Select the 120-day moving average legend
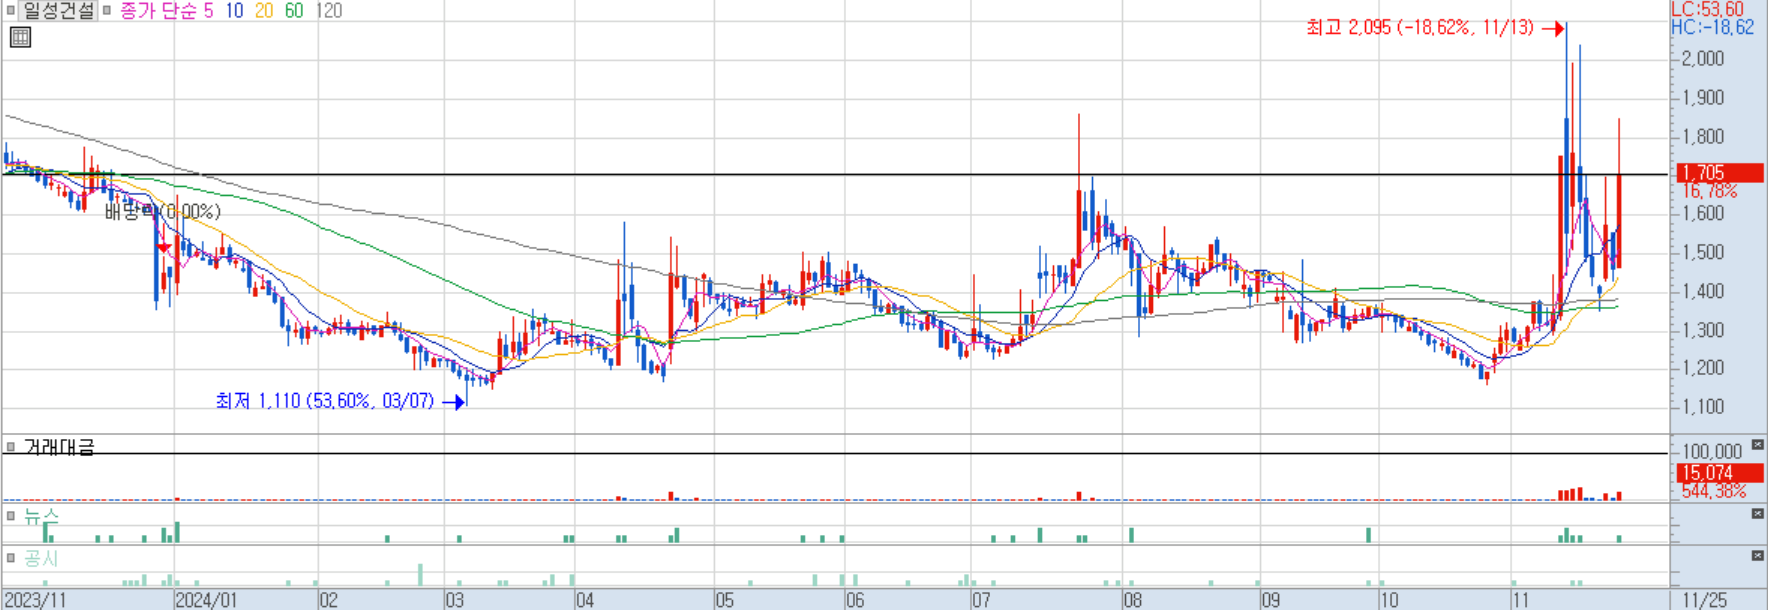 click(329, 11)
